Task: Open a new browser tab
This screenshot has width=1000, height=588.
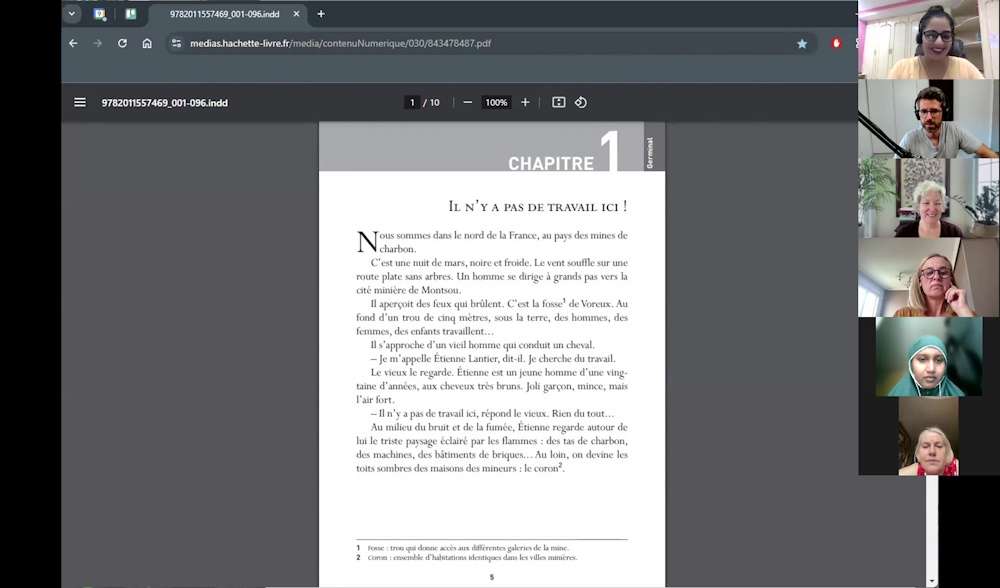Action: point(321,13)
